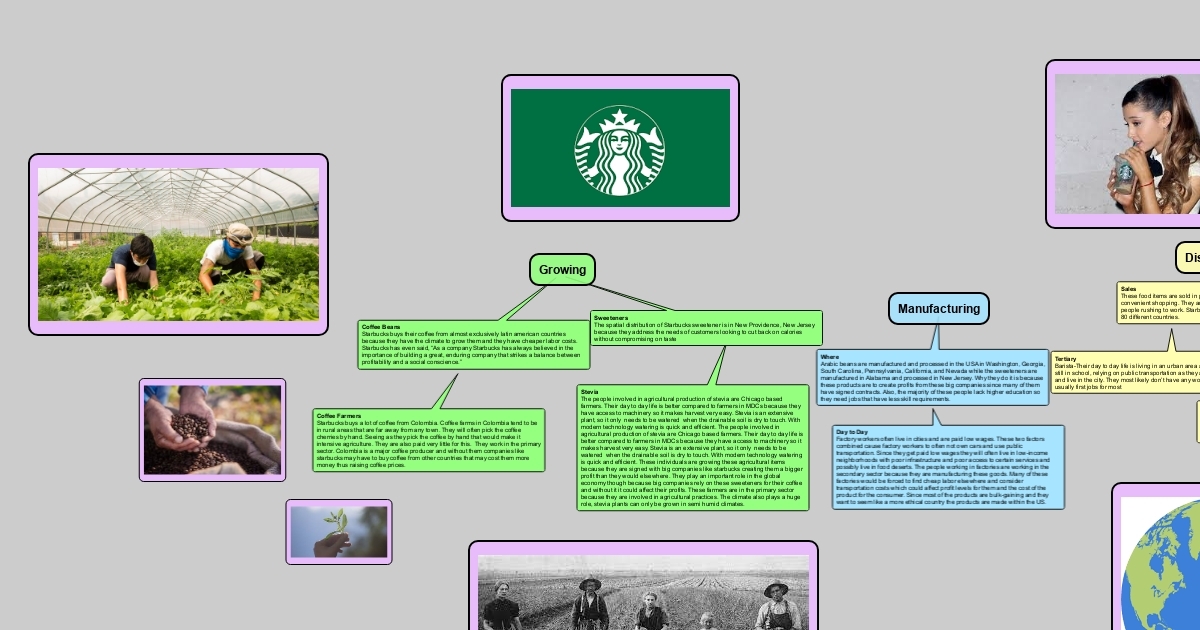Select the Coffee Farmers note box
This screenshot has height=630, width=1200.
click(429, 440)
